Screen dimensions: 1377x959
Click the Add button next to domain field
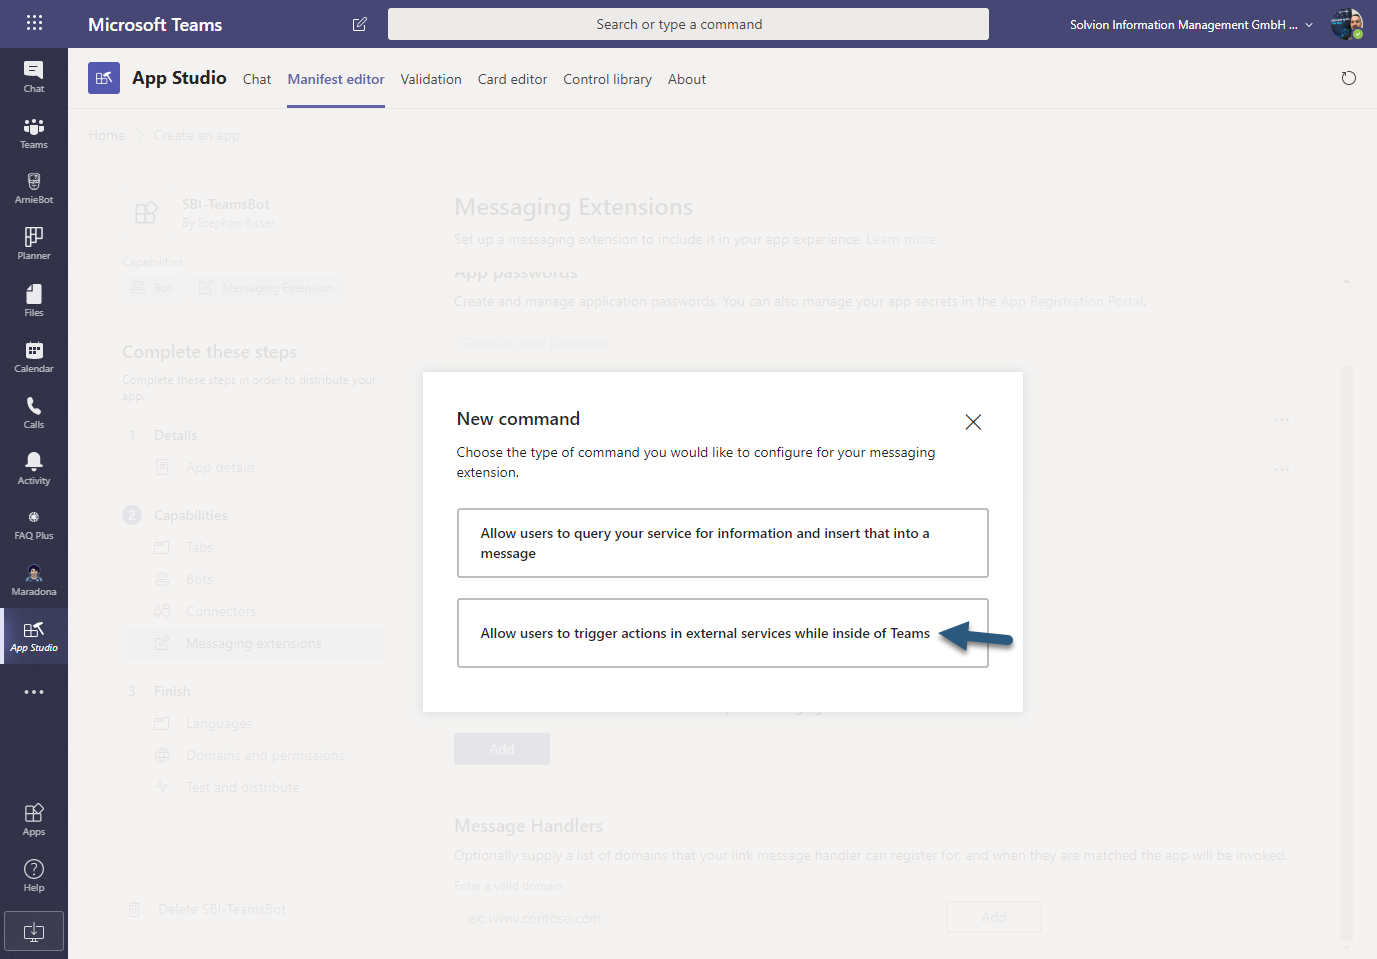(x=994, y=917)
